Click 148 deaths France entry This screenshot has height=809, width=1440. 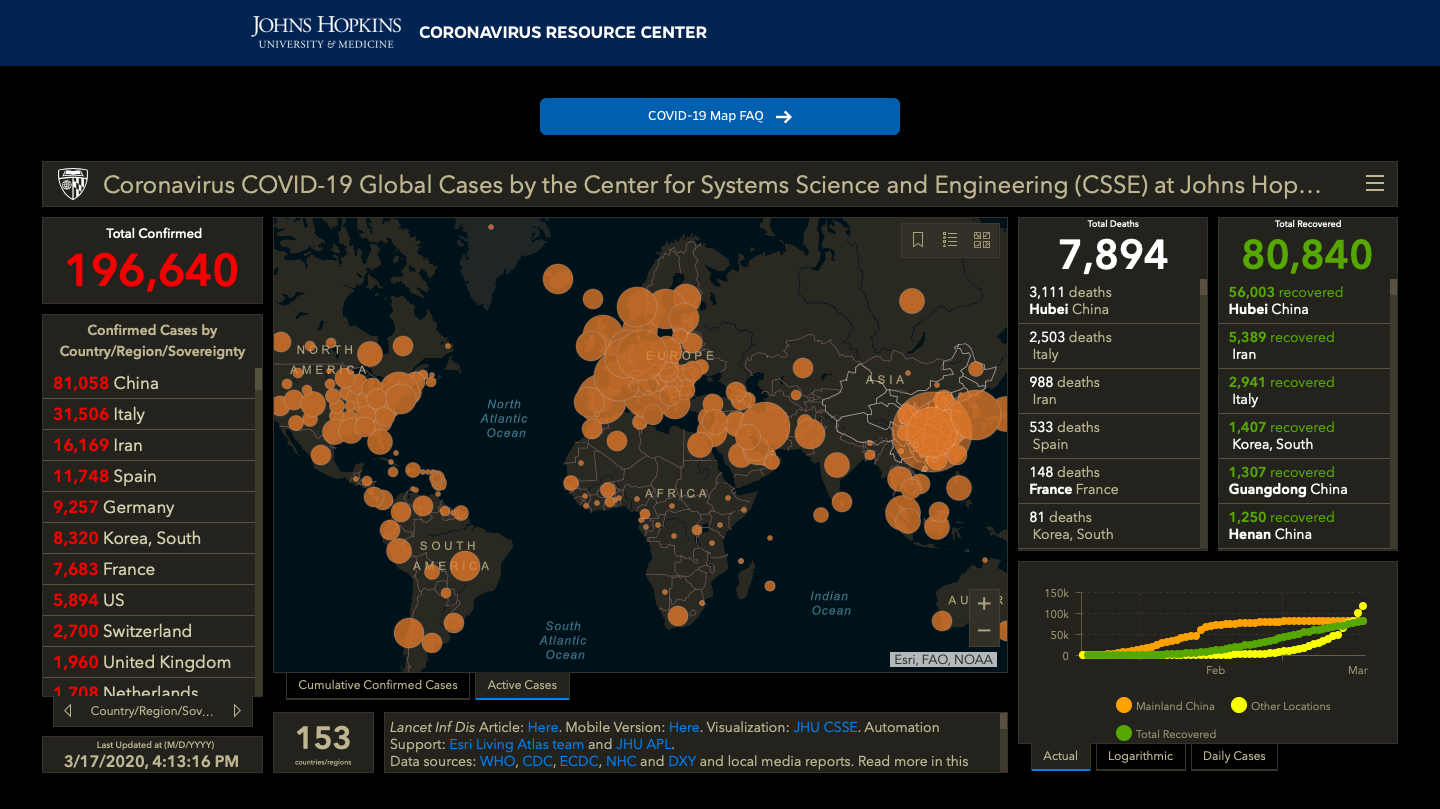[x=1109, y=481]
